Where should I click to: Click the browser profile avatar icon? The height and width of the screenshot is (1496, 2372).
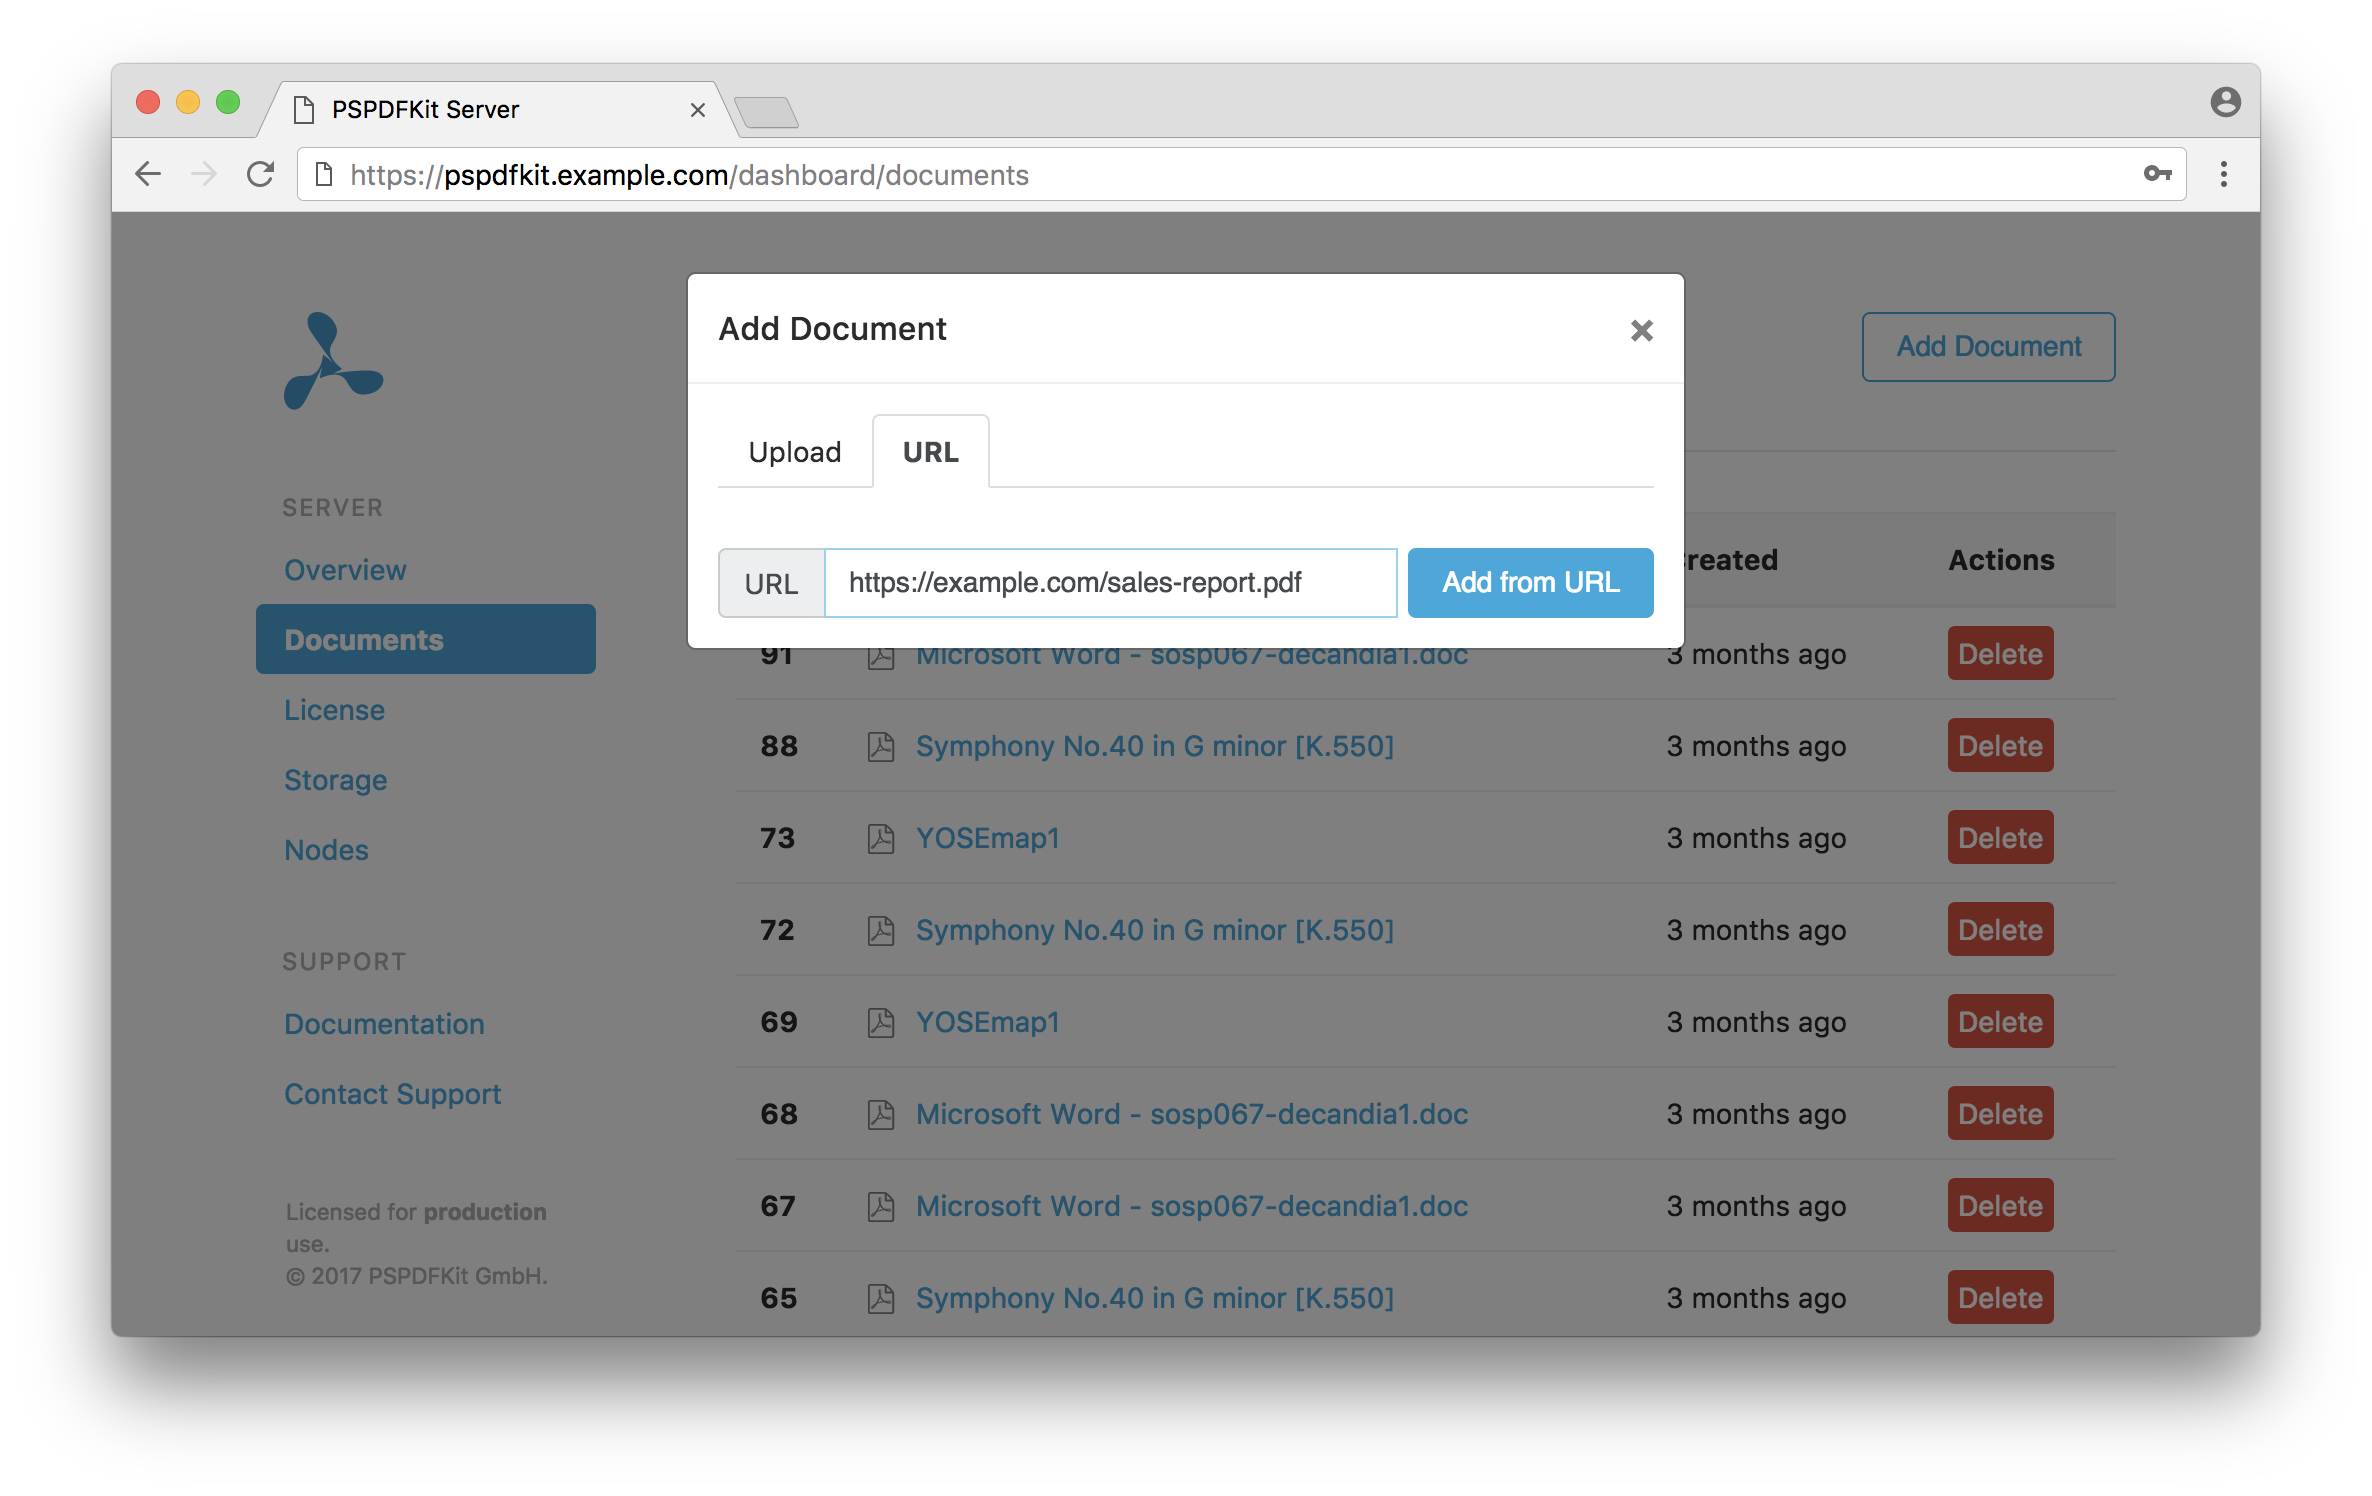click(x=2227, y=103)
